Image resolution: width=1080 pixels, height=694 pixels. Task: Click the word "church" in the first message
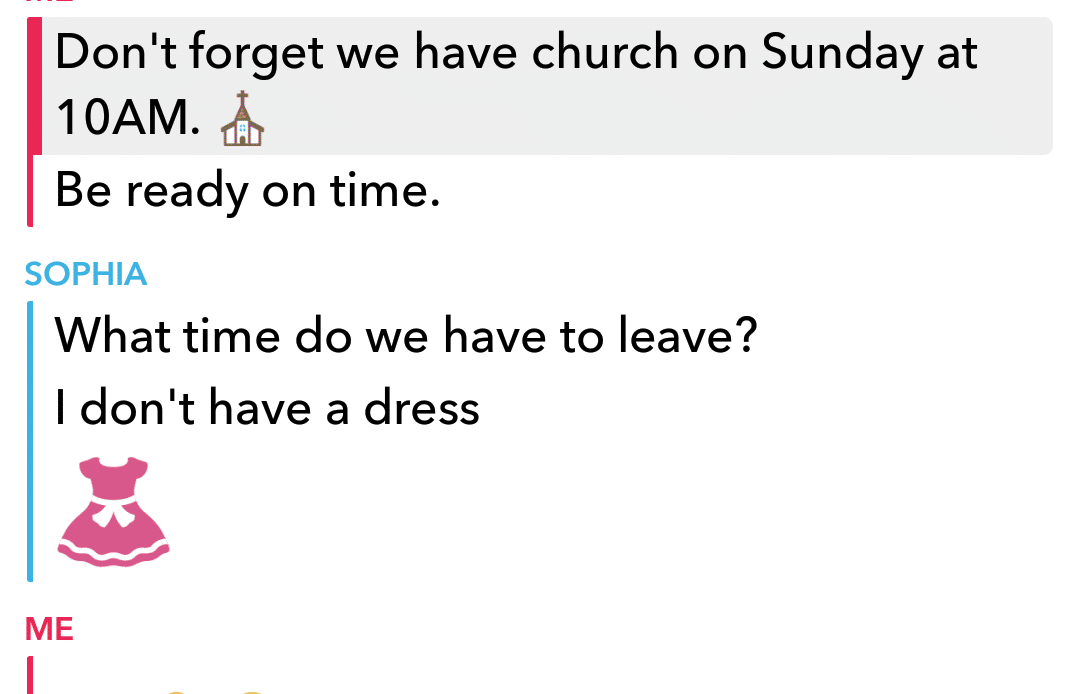coord(605,52)
